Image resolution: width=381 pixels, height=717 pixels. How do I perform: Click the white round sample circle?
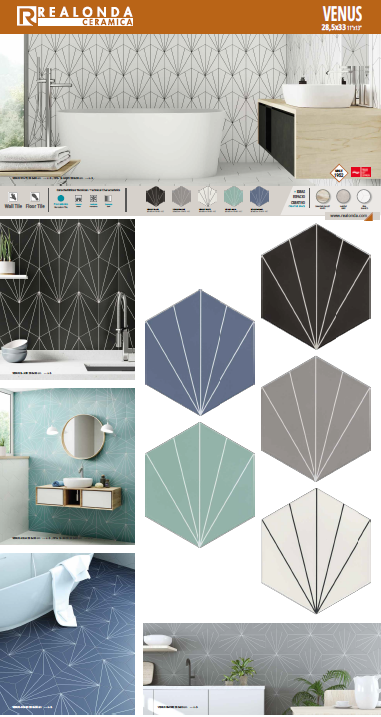coord(364,196)
